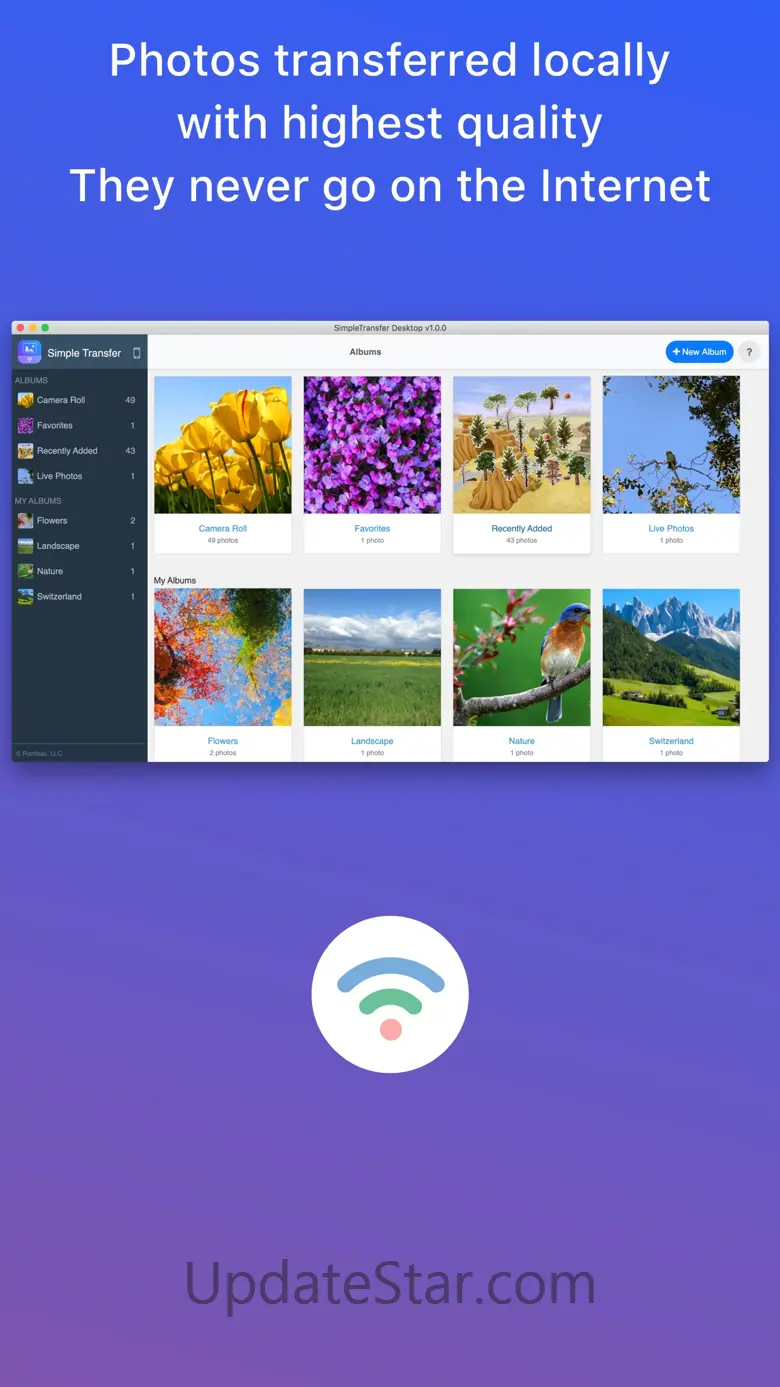Select Landscape album in the sidebar
The width and height of the screenshot is (780, 1387).
(79, 546)
